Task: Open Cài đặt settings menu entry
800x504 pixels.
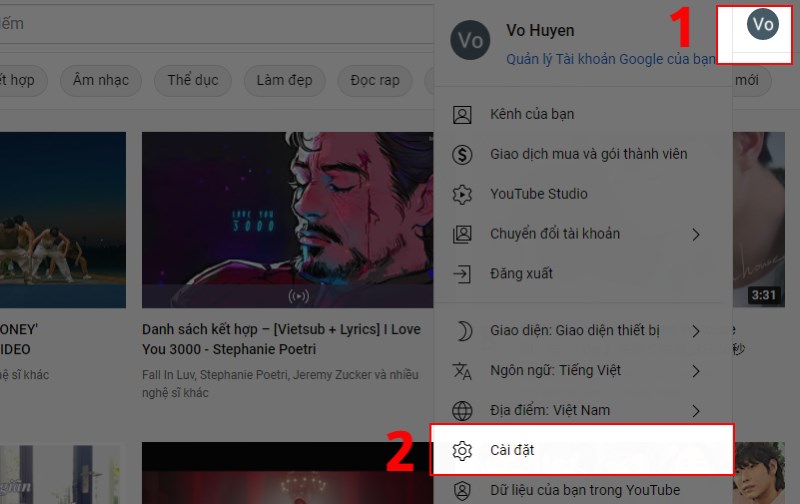Action: (x=583, y=450)
